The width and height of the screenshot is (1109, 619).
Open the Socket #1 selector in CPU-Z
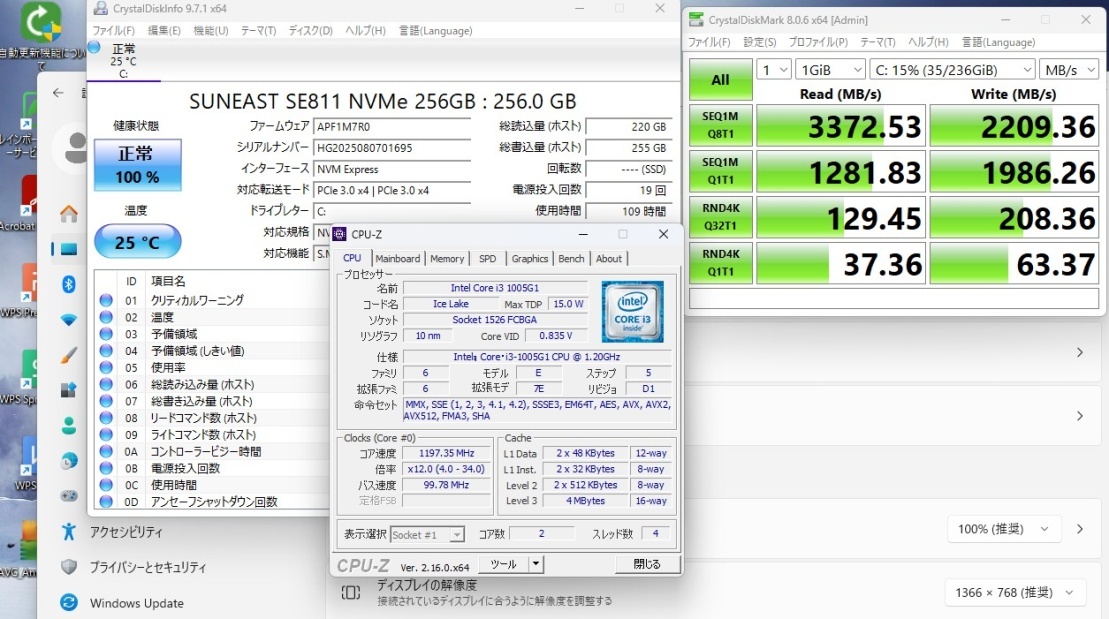[x=428, y=534]
